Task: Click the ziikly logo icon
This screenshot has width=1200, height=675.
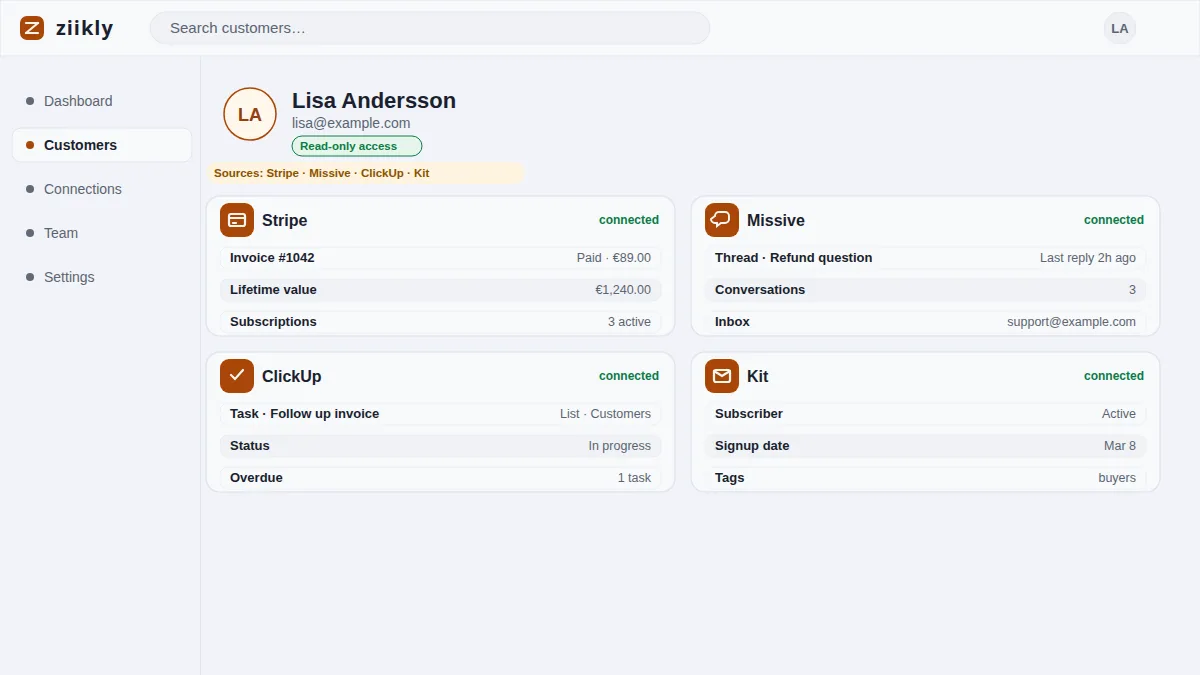Action: tap(32, 28)
